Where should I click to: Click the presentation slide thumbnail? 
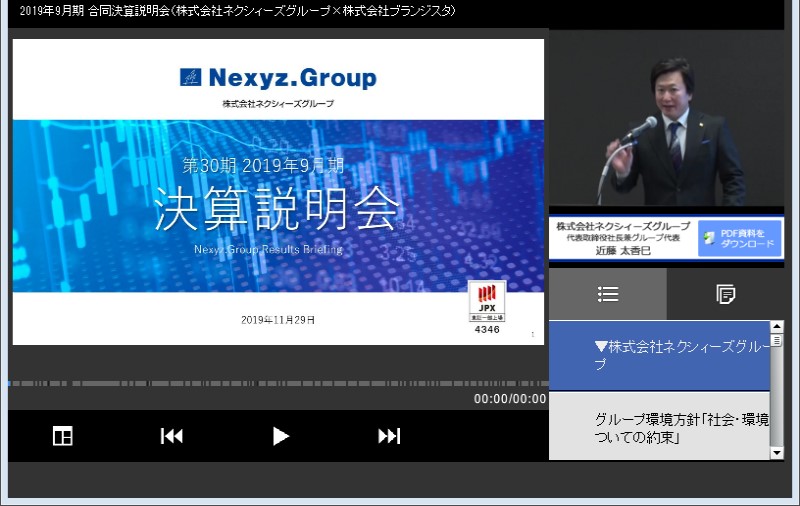click(278, 192)
